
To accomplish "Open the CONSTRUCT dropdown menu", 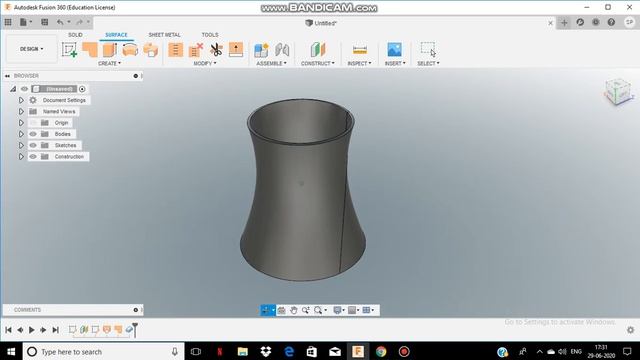I will click(x=318, y=63).
